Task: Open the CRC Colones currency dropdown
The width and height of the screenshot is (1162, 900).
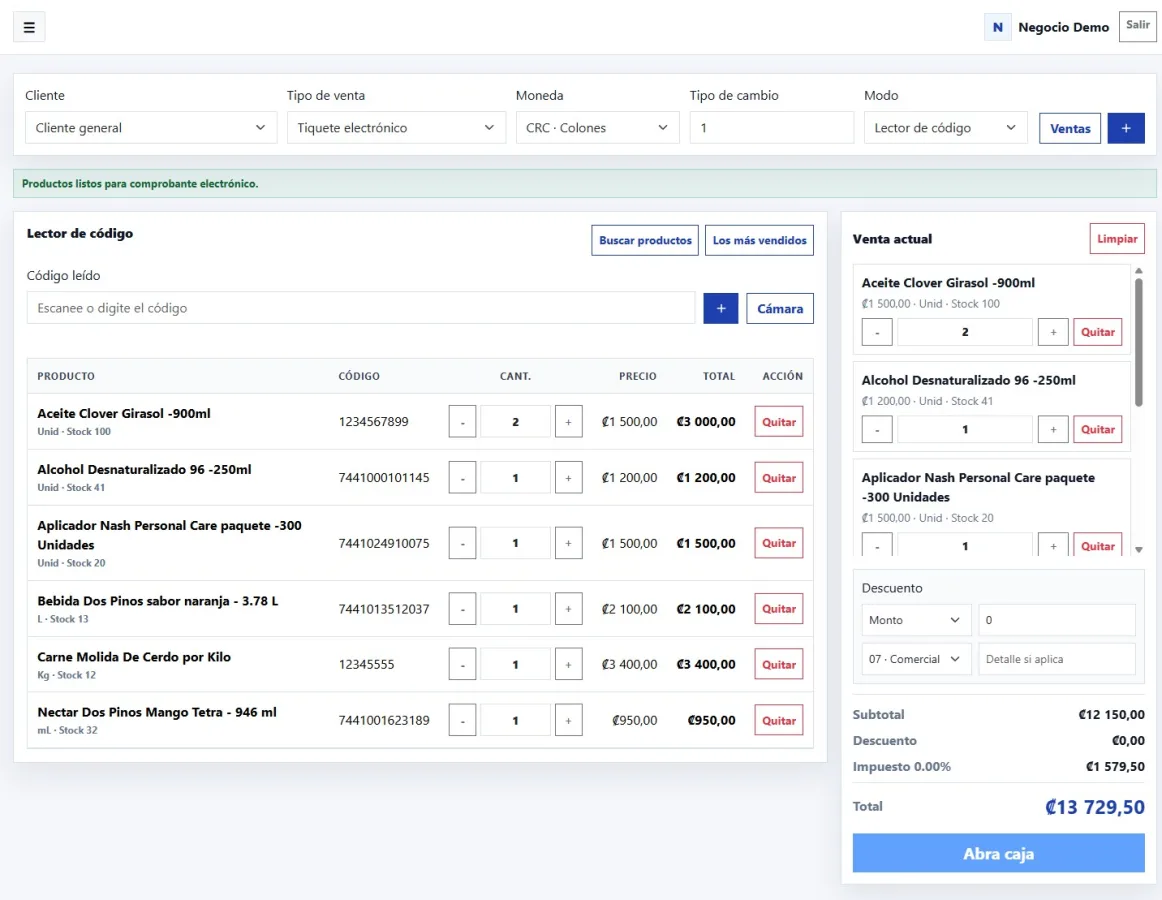Action: click(597, 128)
